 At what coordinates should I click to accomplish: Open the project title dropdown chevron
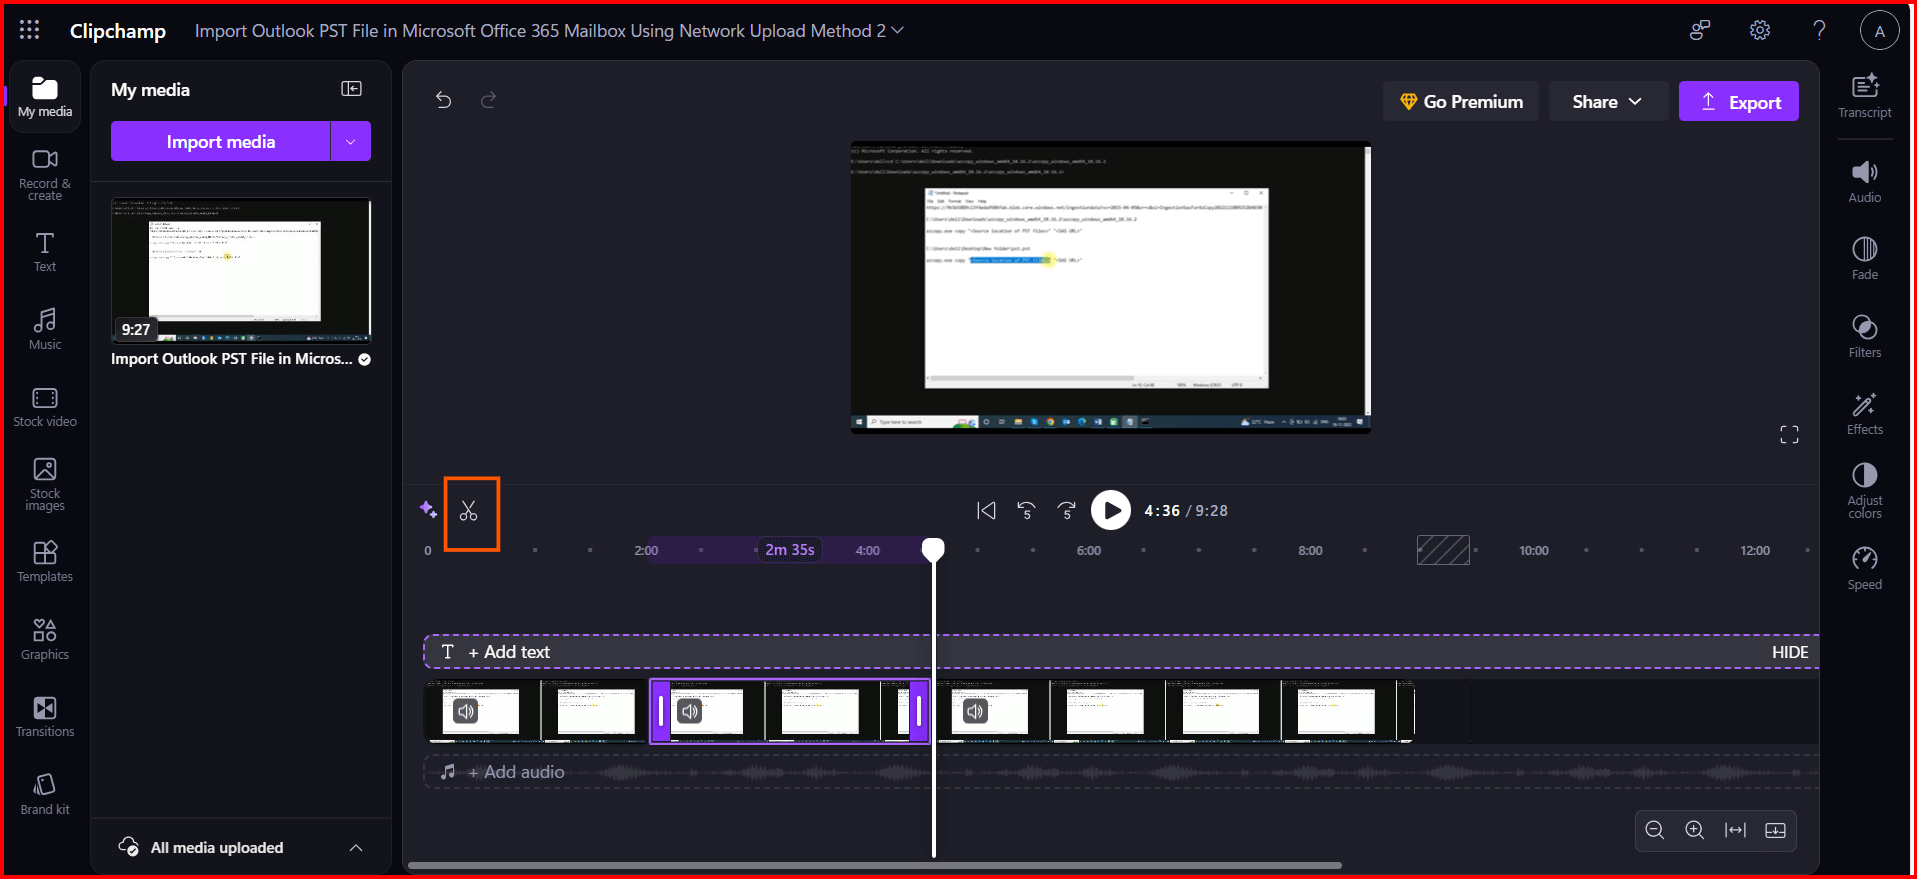[898, 30]
